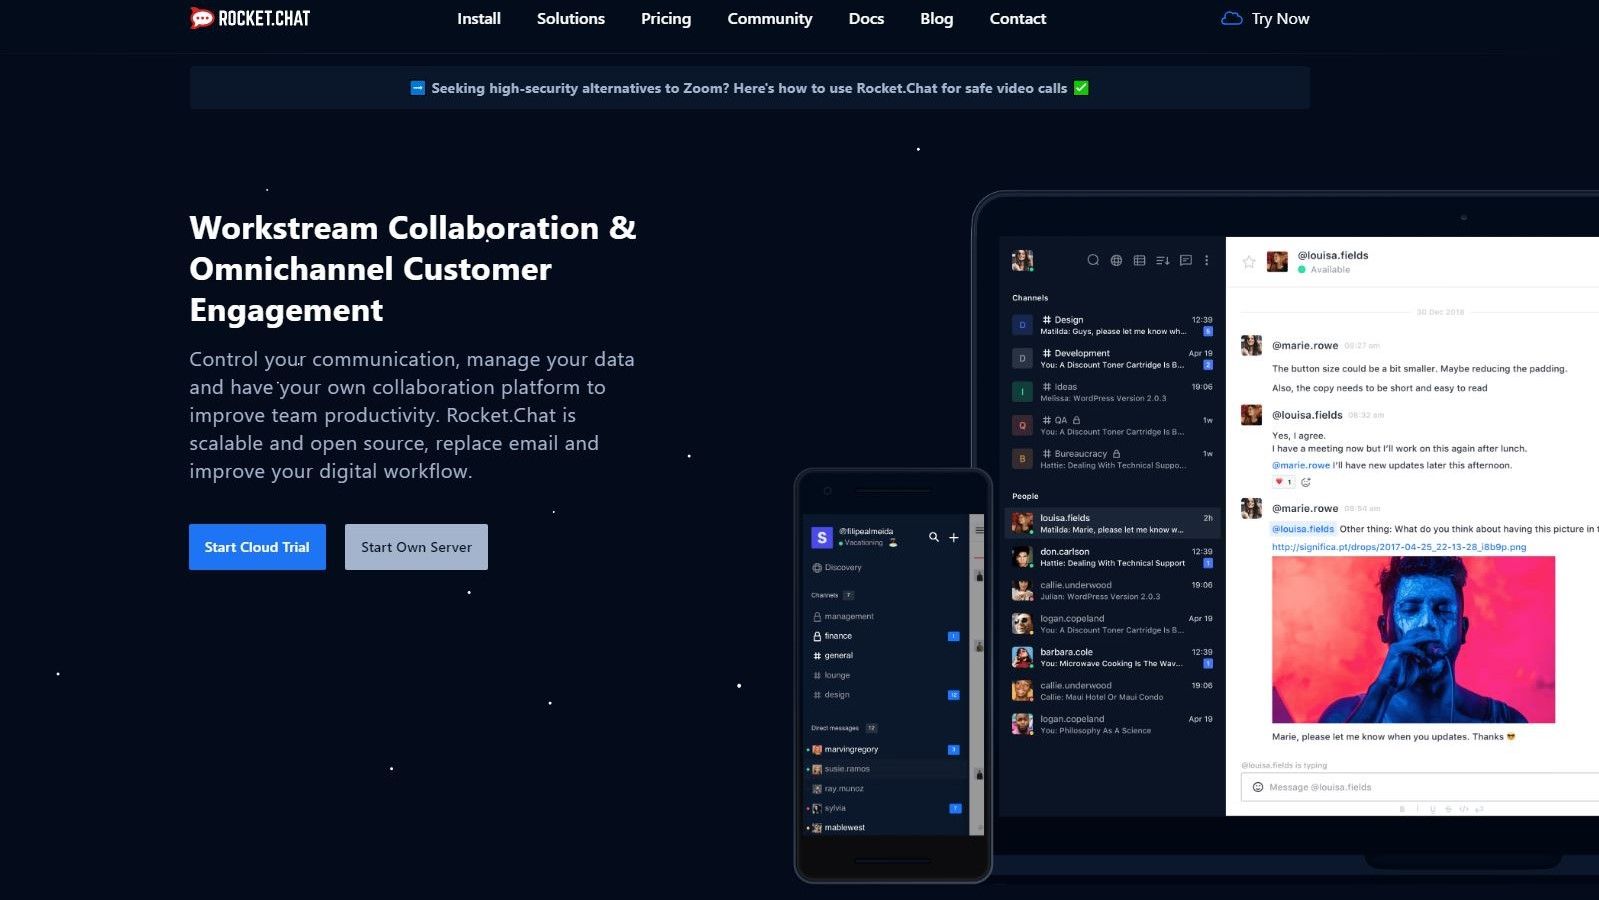Tap the general channel on the phone

click(x=886, y=656)
